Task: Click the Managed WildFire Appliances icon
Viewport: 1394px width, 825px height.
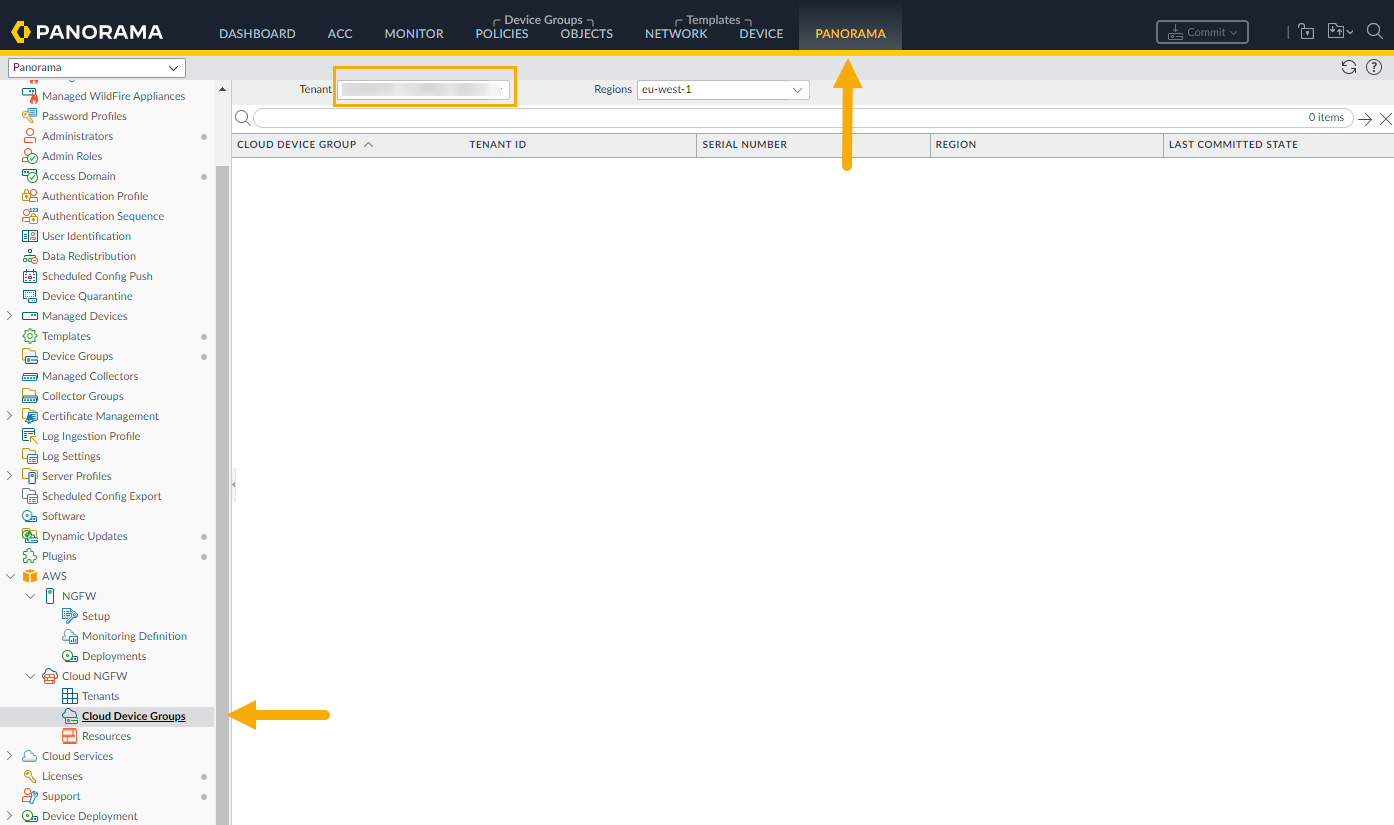Action: (30, 96)
